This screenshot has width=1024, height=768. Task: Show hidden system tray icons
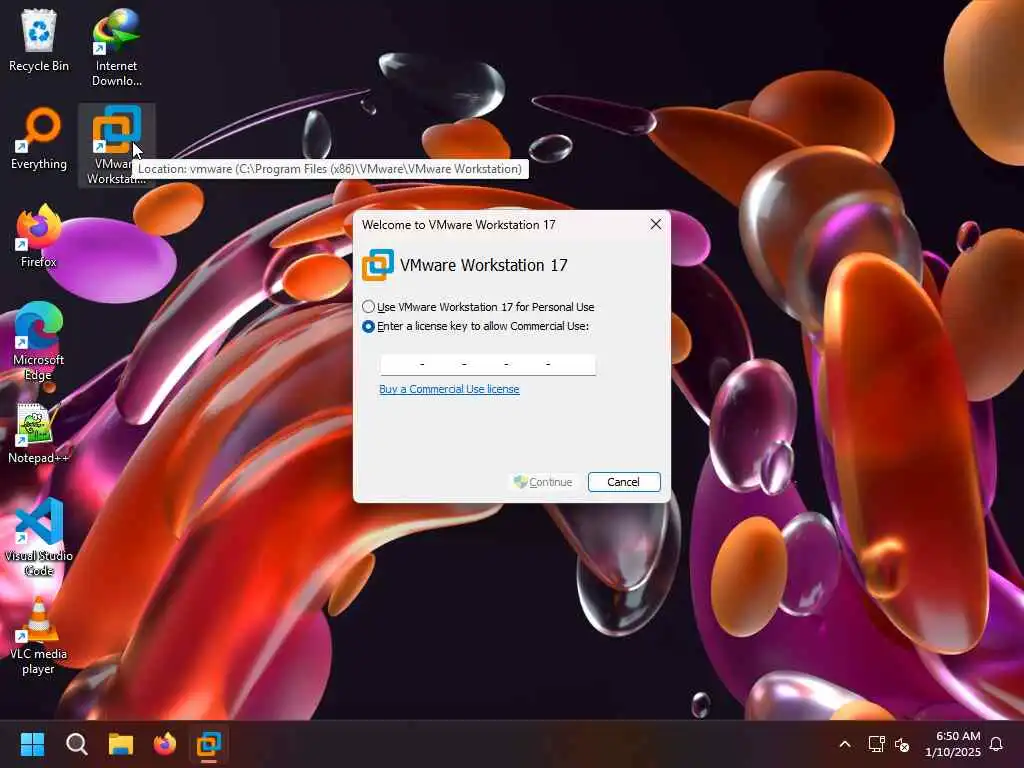click(x=844, y=744)
